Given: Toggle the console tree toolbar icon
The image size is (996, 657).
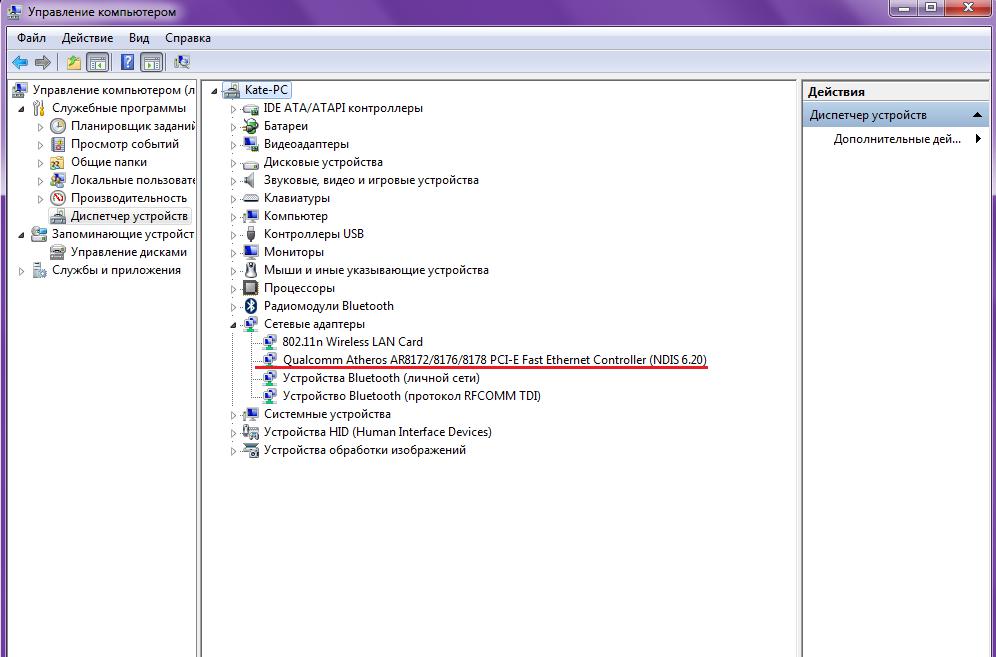Looking at the screenshot, I should (97, 62).
